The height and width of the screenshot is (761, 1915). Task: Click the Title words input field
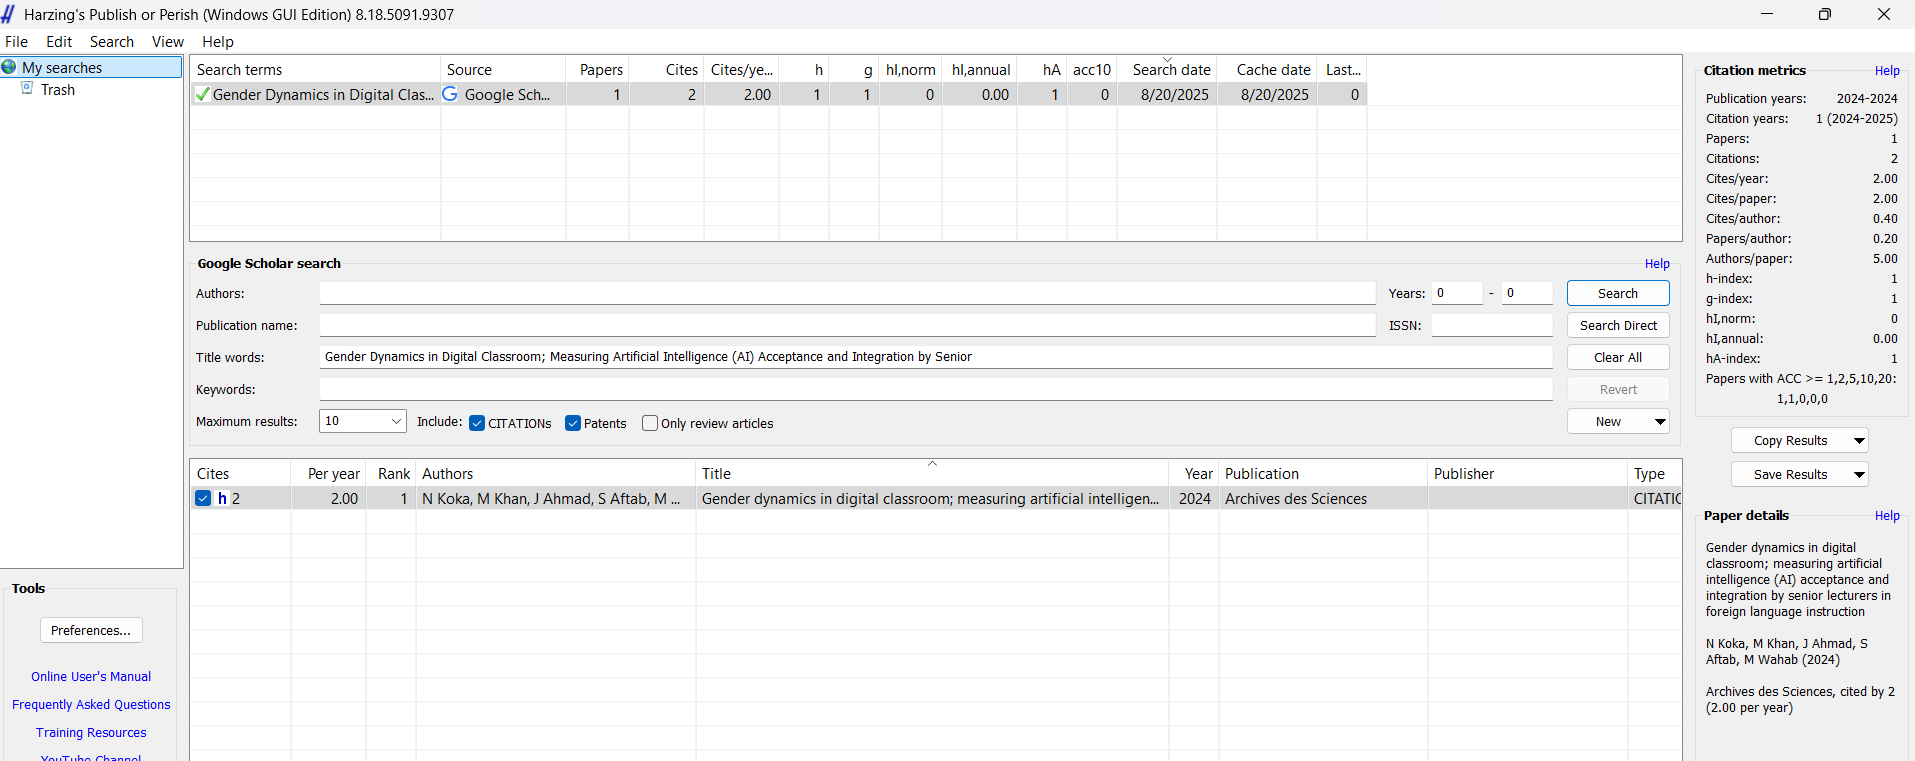[x=936, y=357]
